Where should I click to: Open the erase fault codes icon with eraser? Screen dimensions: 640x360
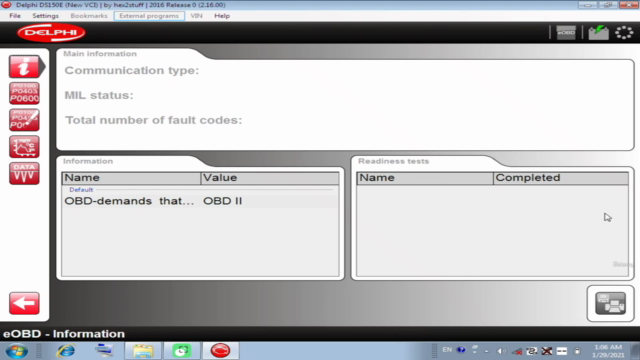click(x=24, y=120)
